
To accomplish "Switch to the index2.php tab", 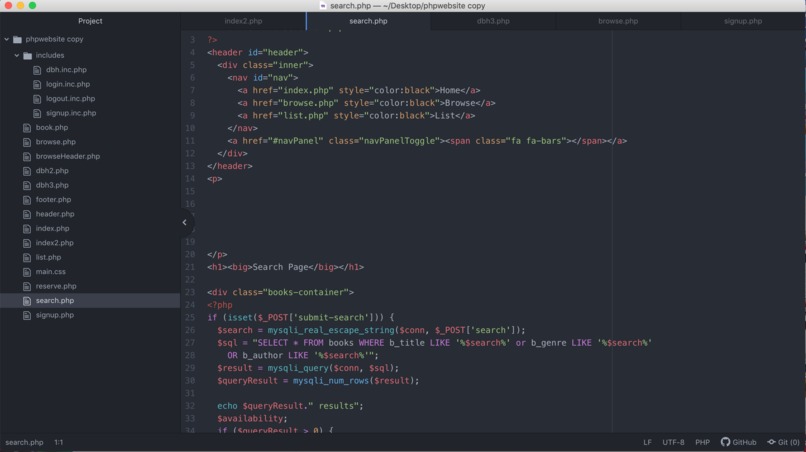I will click(243, 21).
